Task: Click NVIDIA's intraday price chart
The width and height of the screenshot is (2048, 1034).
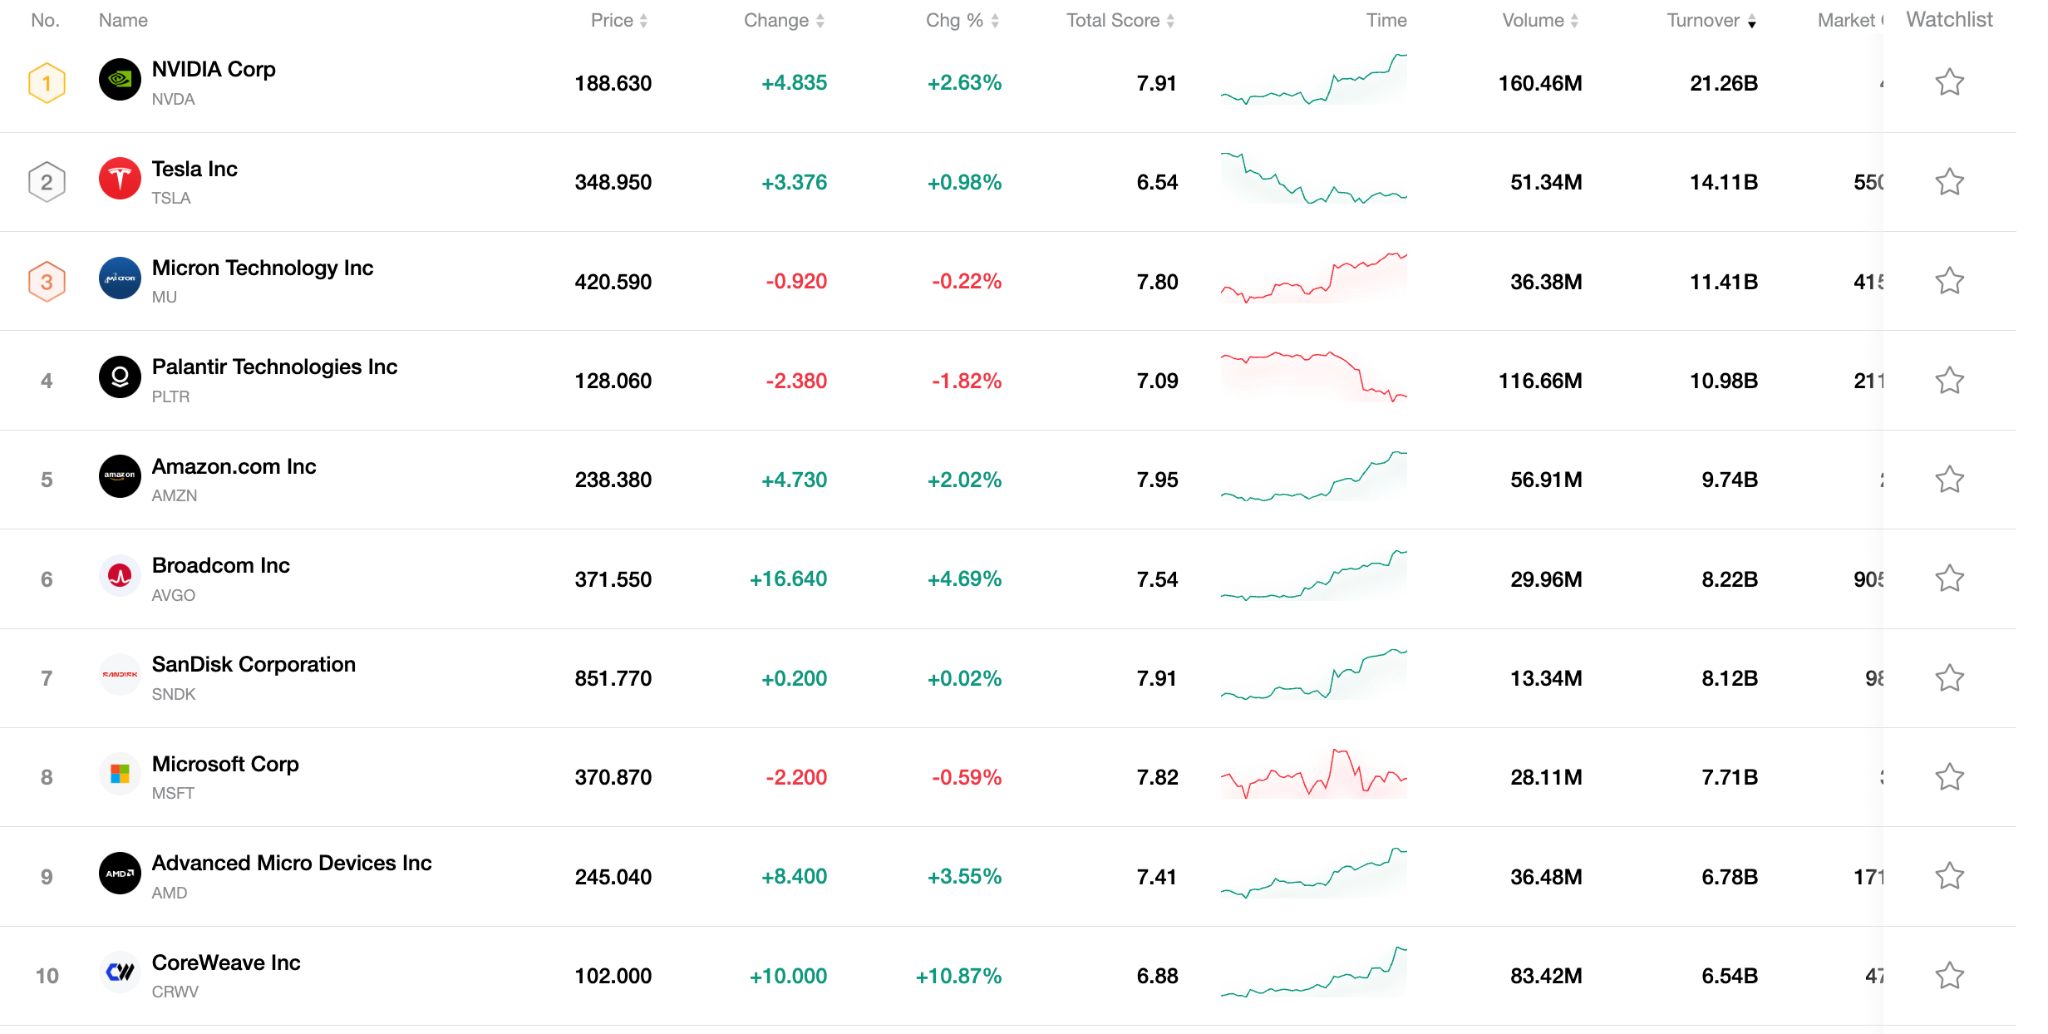Action: click(x=1313, y=83)
